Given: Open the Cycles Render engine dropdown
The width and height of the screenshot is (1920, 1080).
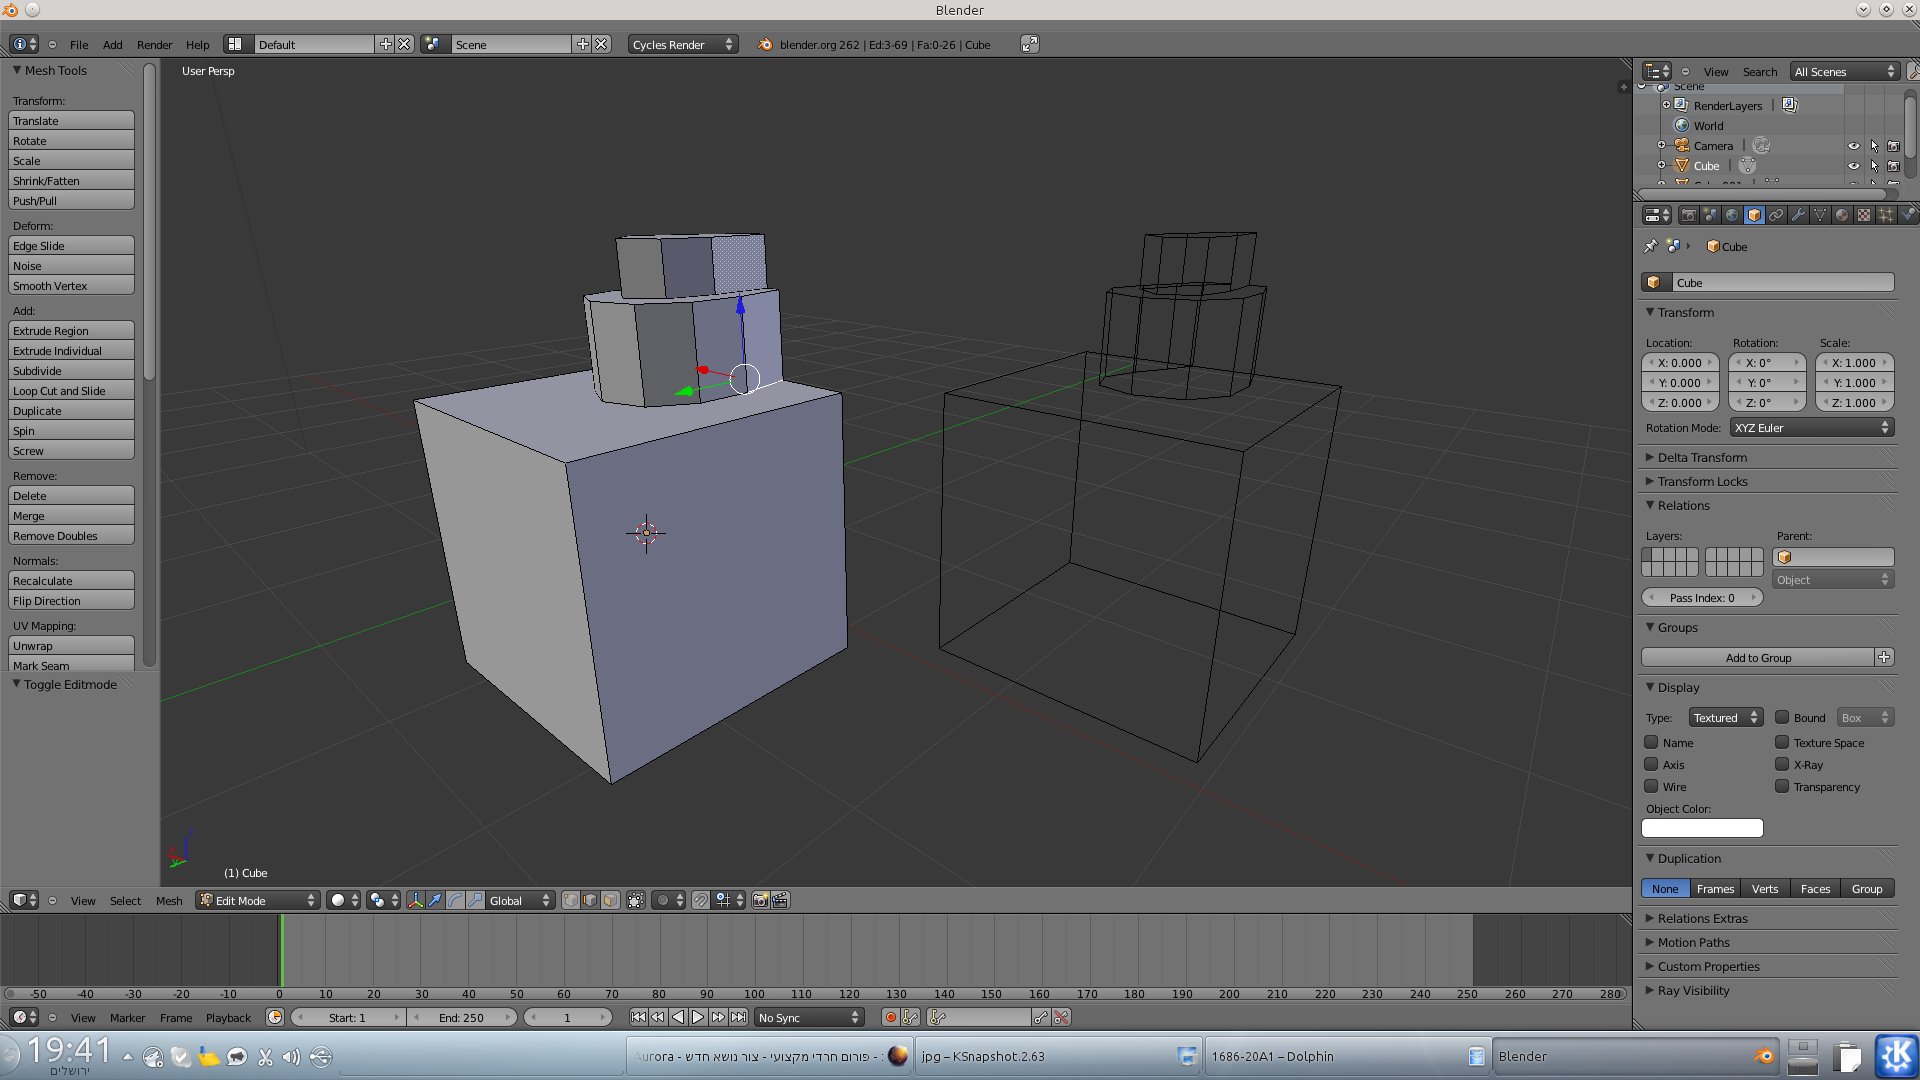Looking at the screenshot, I should [683, 44].
